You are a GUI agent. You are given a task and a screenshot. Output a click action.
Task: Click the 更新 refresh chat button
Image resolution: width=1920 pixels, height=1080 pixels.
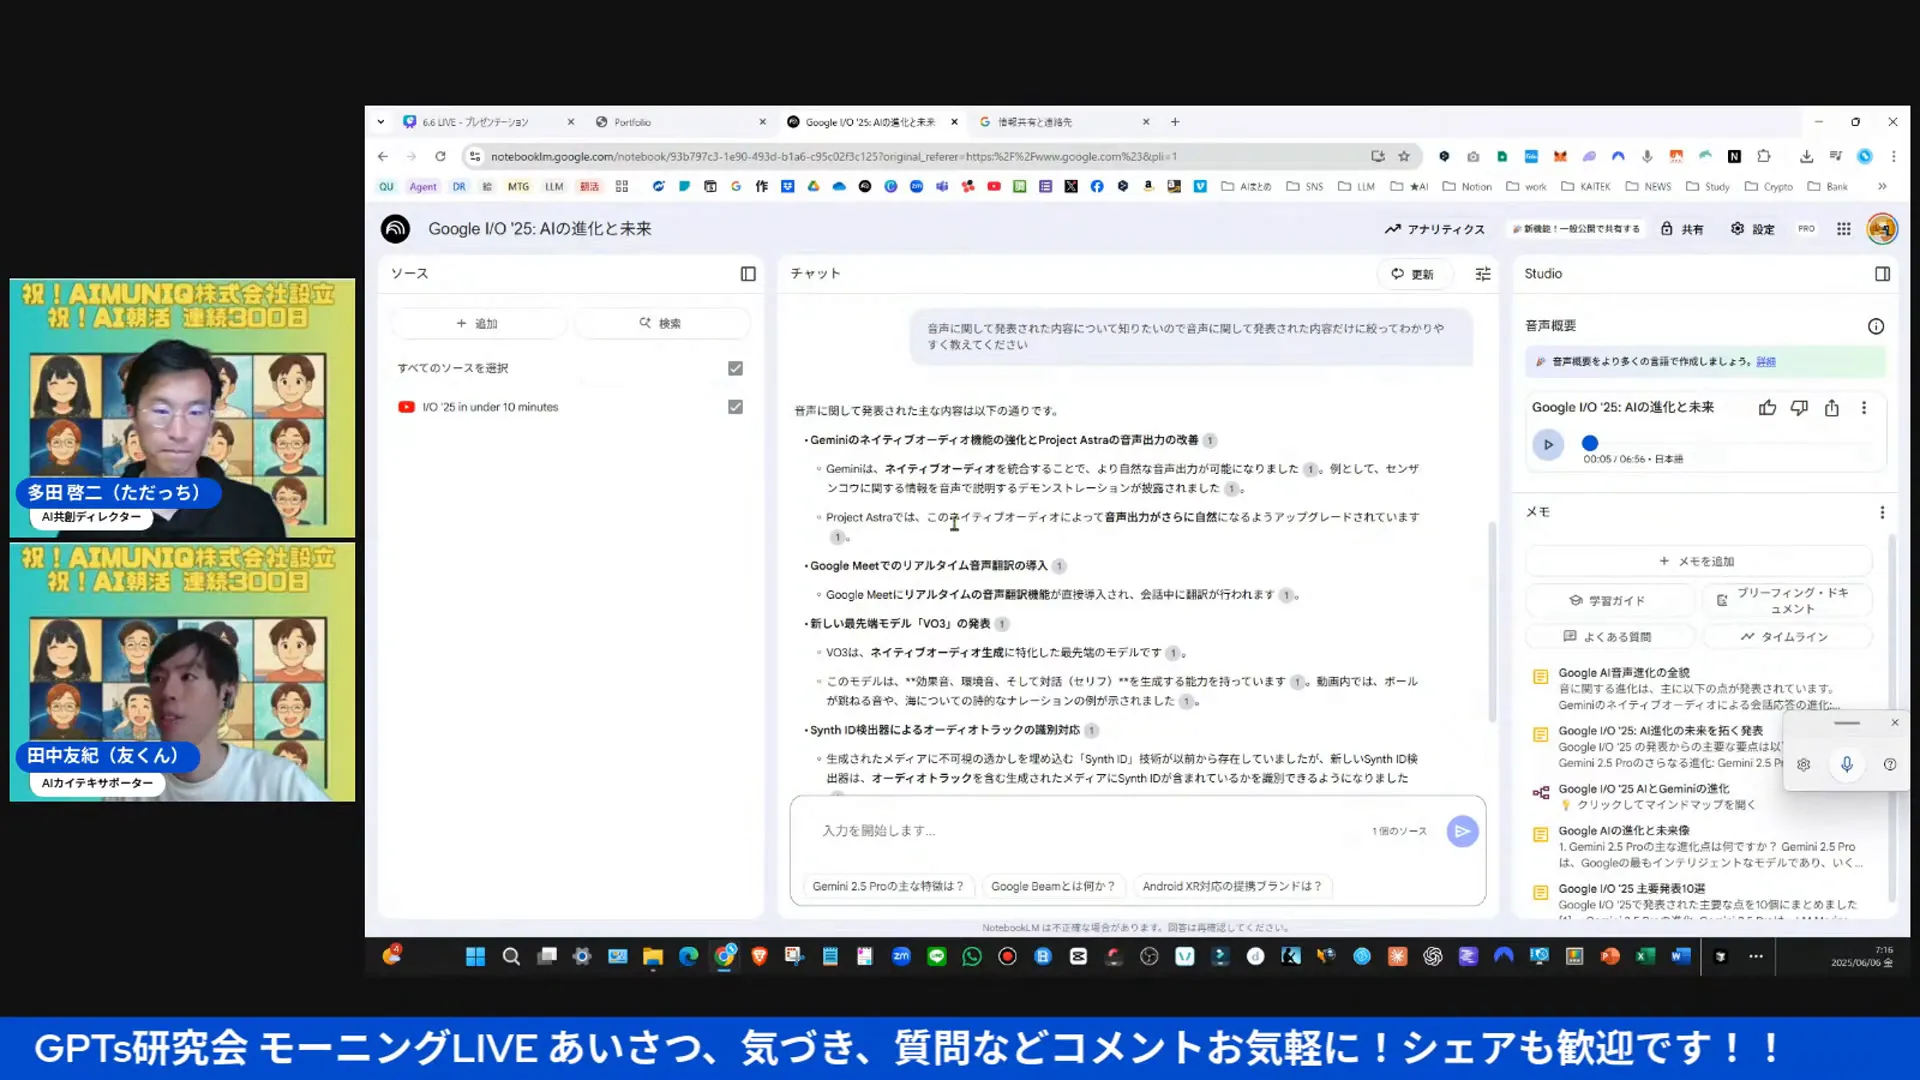pyautogui.click(x=1412, y=274)
